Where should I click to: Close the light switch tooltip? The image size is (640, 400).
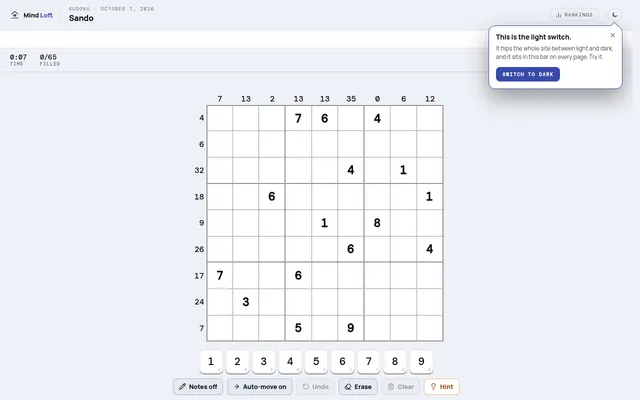[612, 35]
